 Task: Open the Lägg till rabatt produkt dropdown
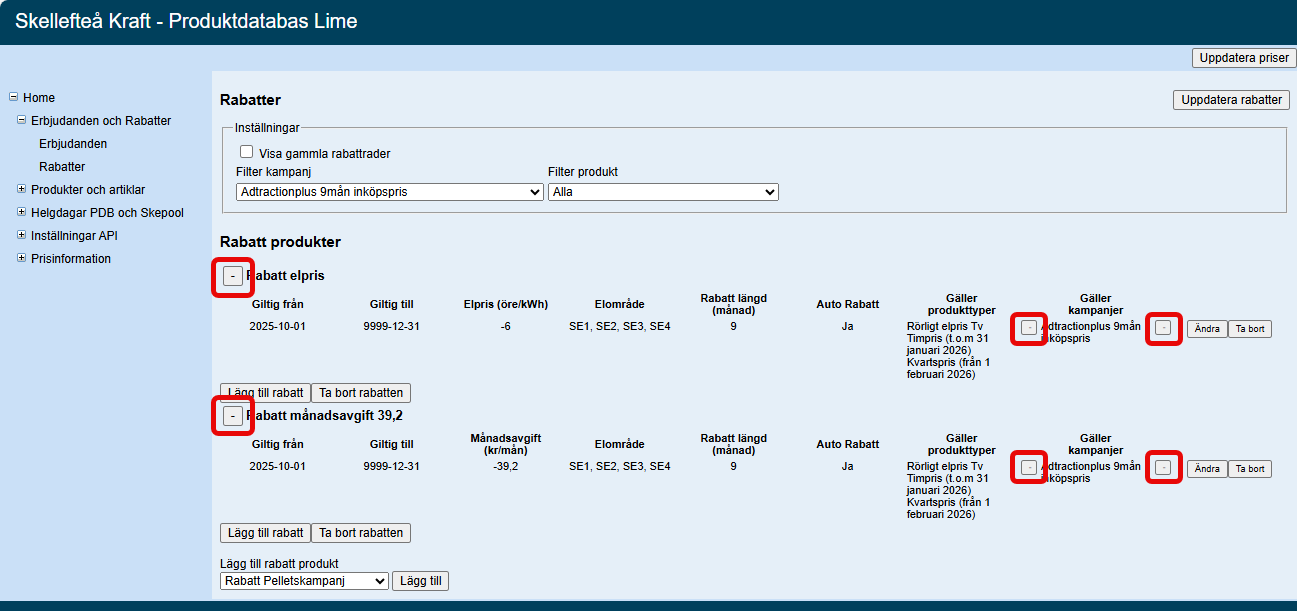click(304, 581)
